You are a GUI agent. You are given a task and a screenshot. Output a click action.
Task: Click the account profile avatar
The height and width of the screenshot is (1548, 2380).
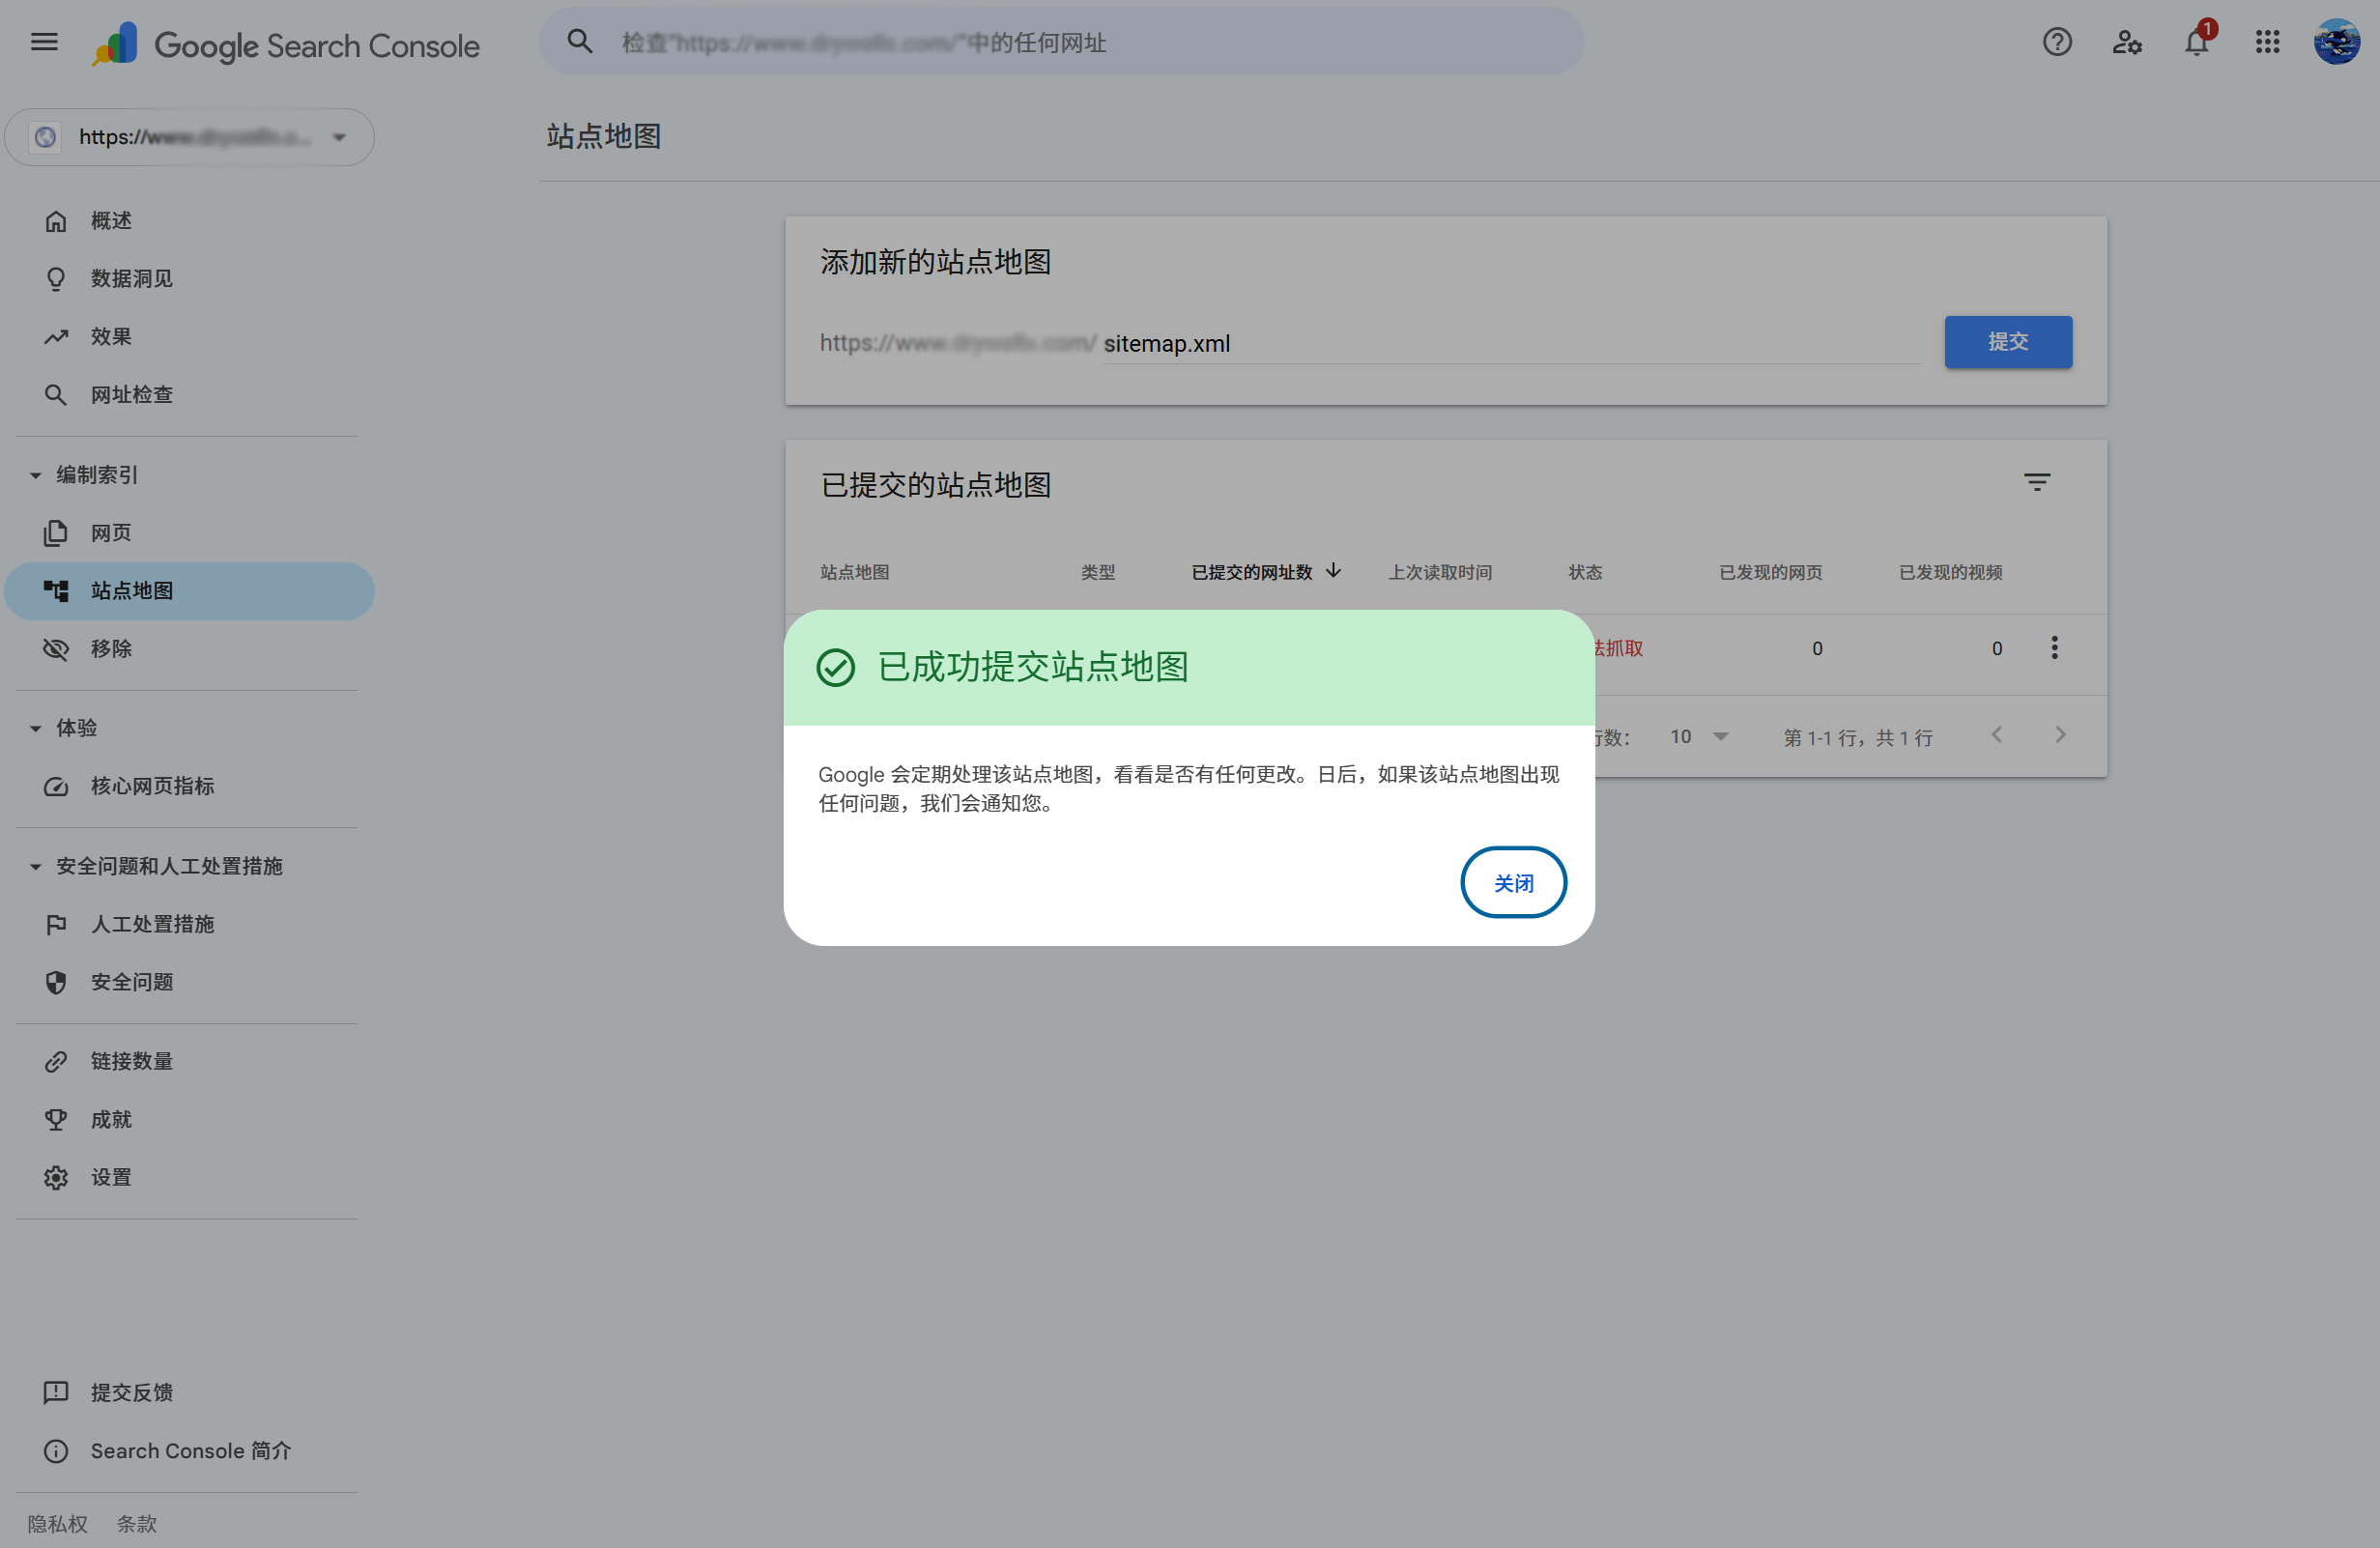tap(2337, 42)
